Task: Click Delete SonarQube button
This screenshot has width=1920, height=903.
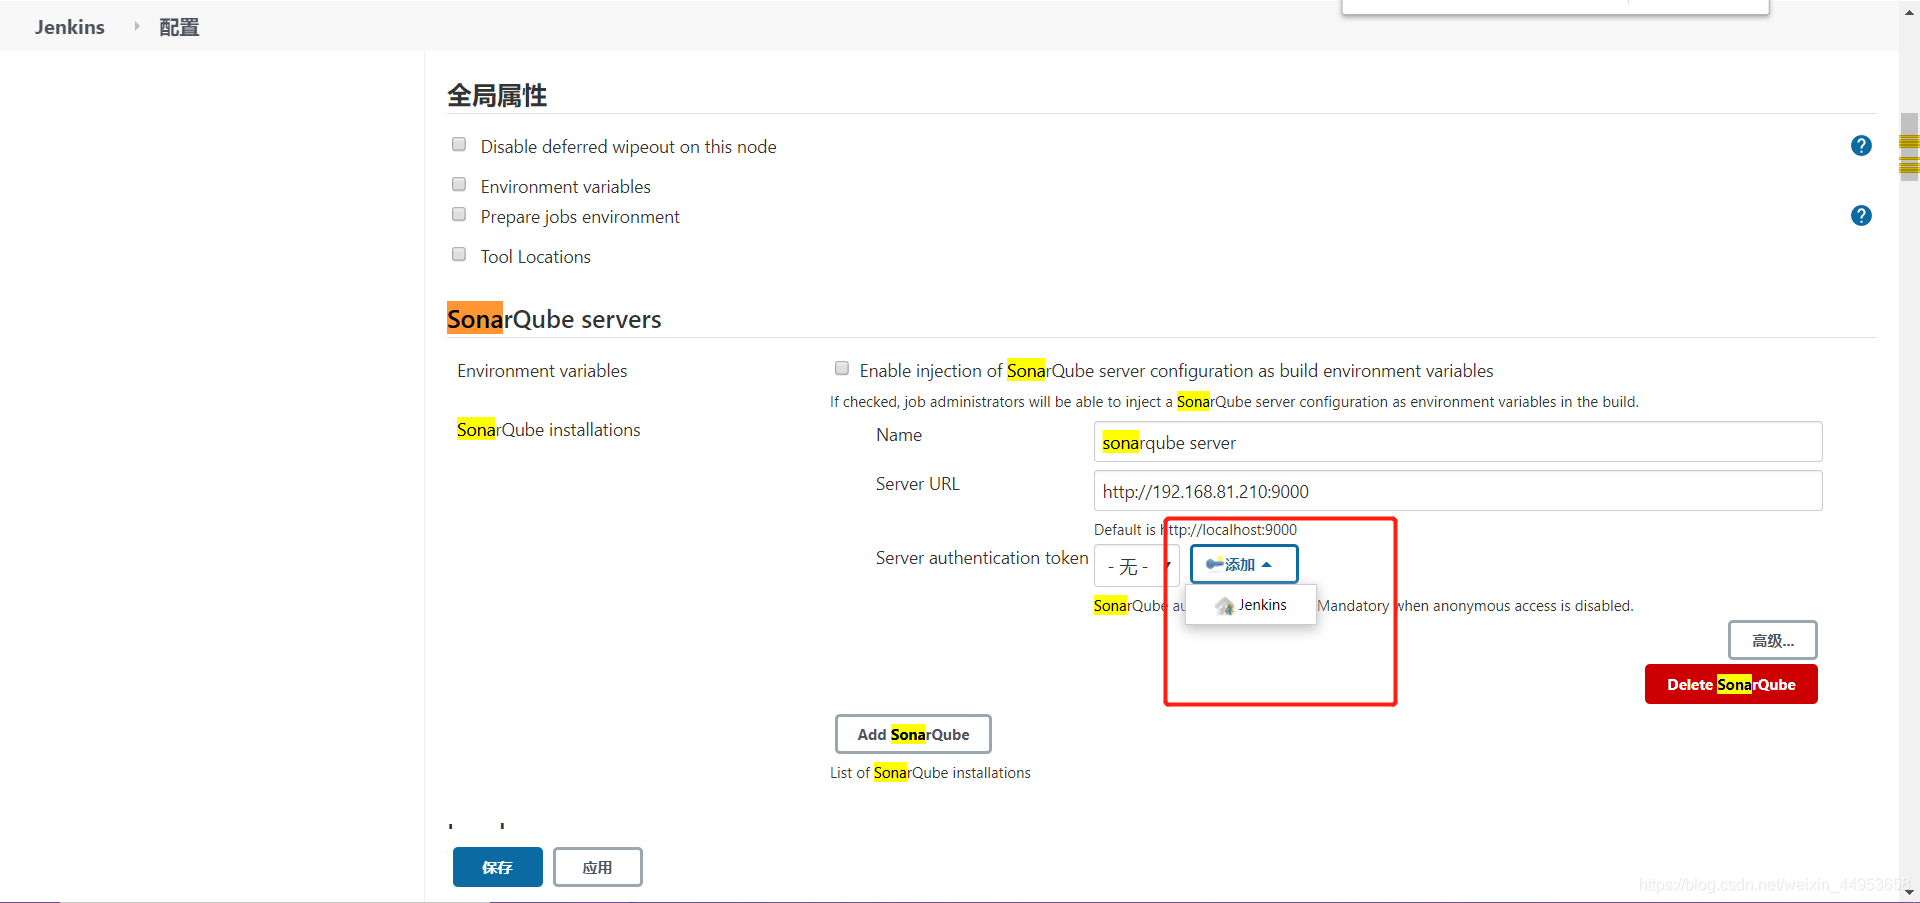Action: point(1731,684)
